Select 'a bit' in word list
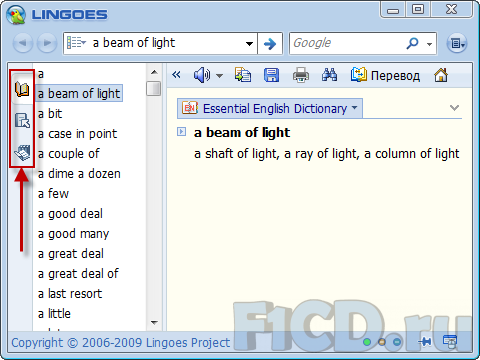The height and width of the screenshot is (360, 480). 50,114
